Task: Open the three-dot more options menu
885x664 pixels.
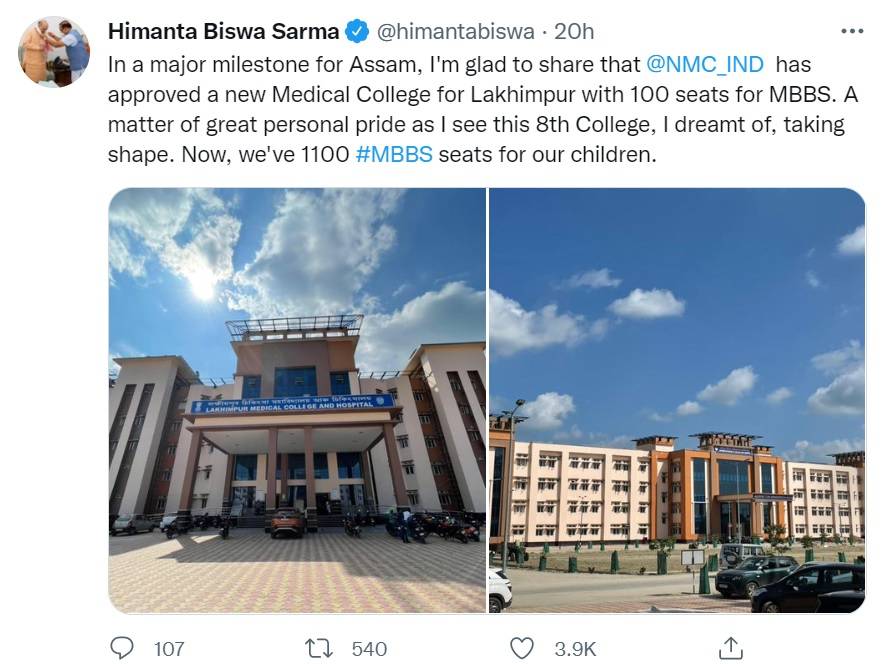Action: tap(851, 31)
